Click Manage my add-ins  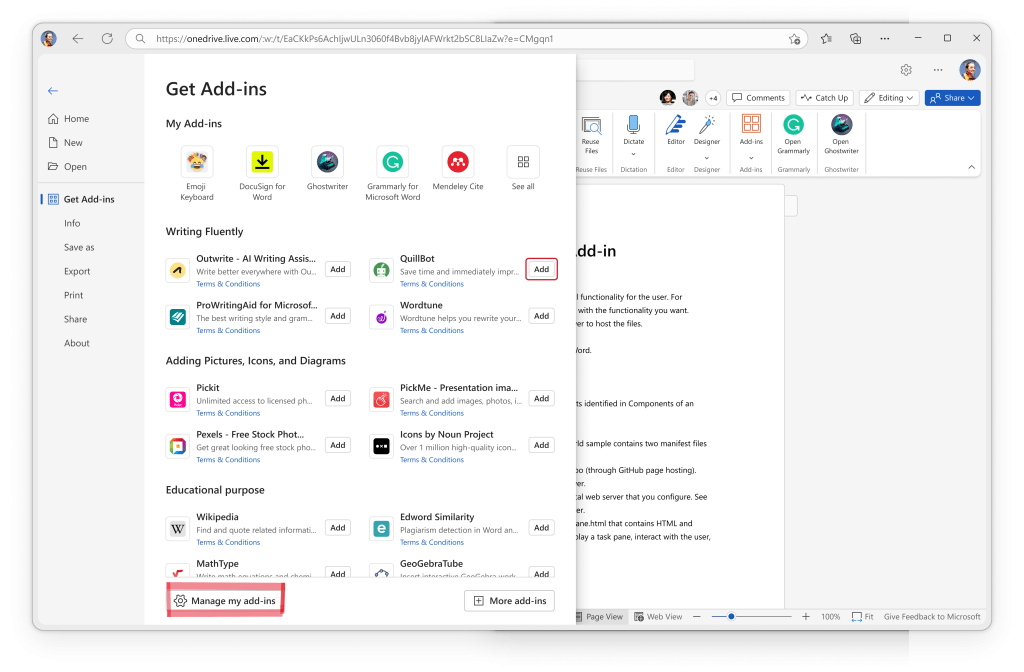(x=225, y=601)
